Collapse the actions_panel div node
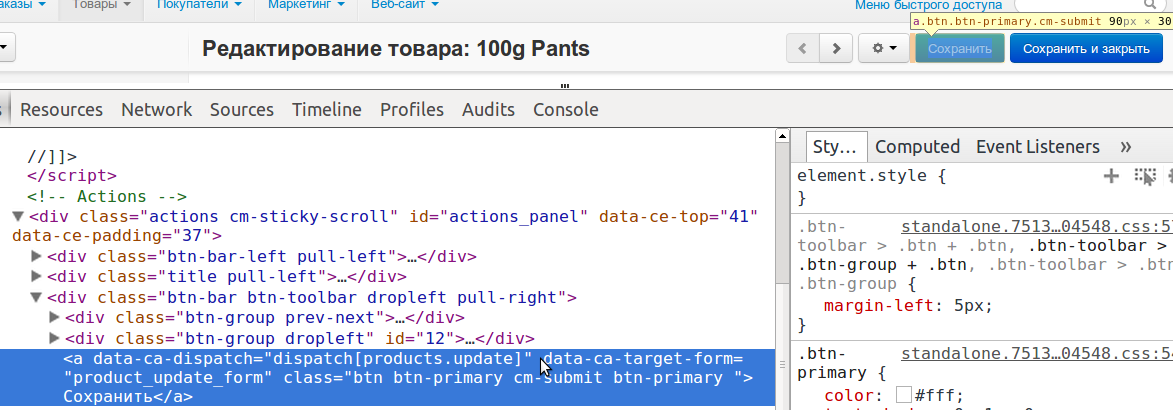The image size is (1173, 410). [x=18, y=216]
